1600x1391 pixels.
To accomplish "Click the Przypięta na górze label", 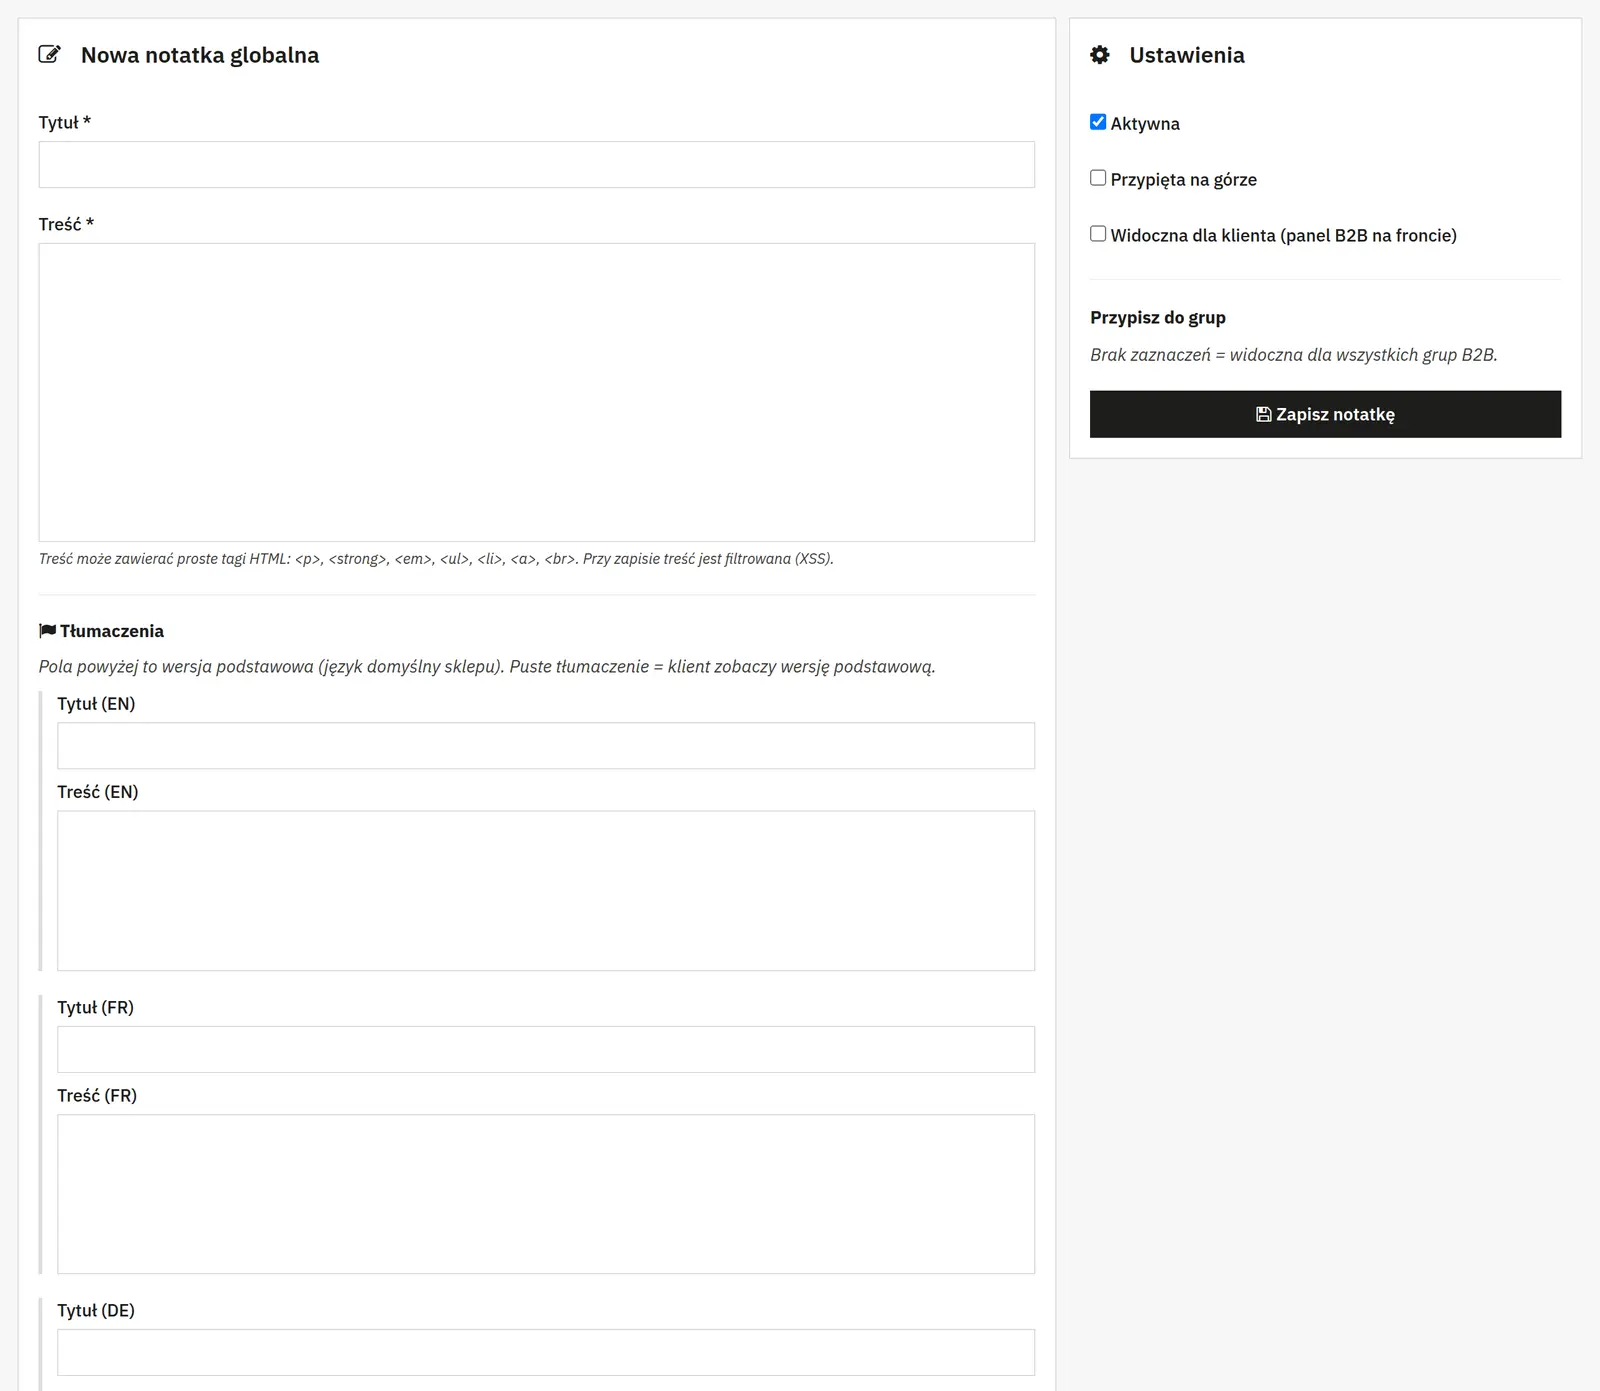I will coord(1184,180).
